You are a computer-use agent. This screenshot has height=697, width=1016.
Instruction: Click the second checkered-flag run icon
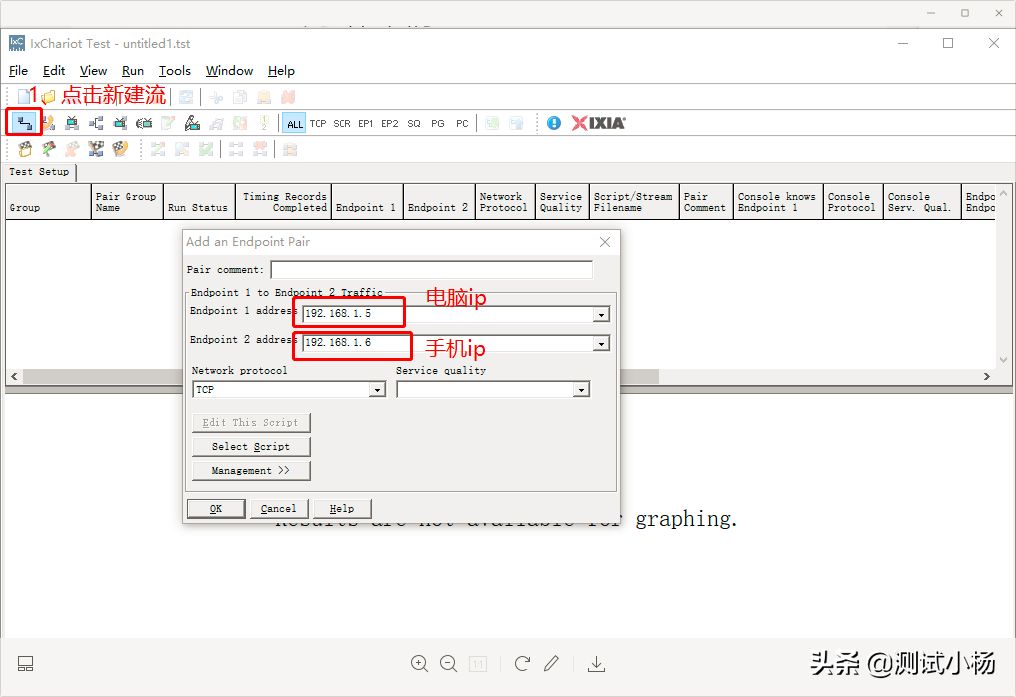pyautogui.click(x=49, y=149)
